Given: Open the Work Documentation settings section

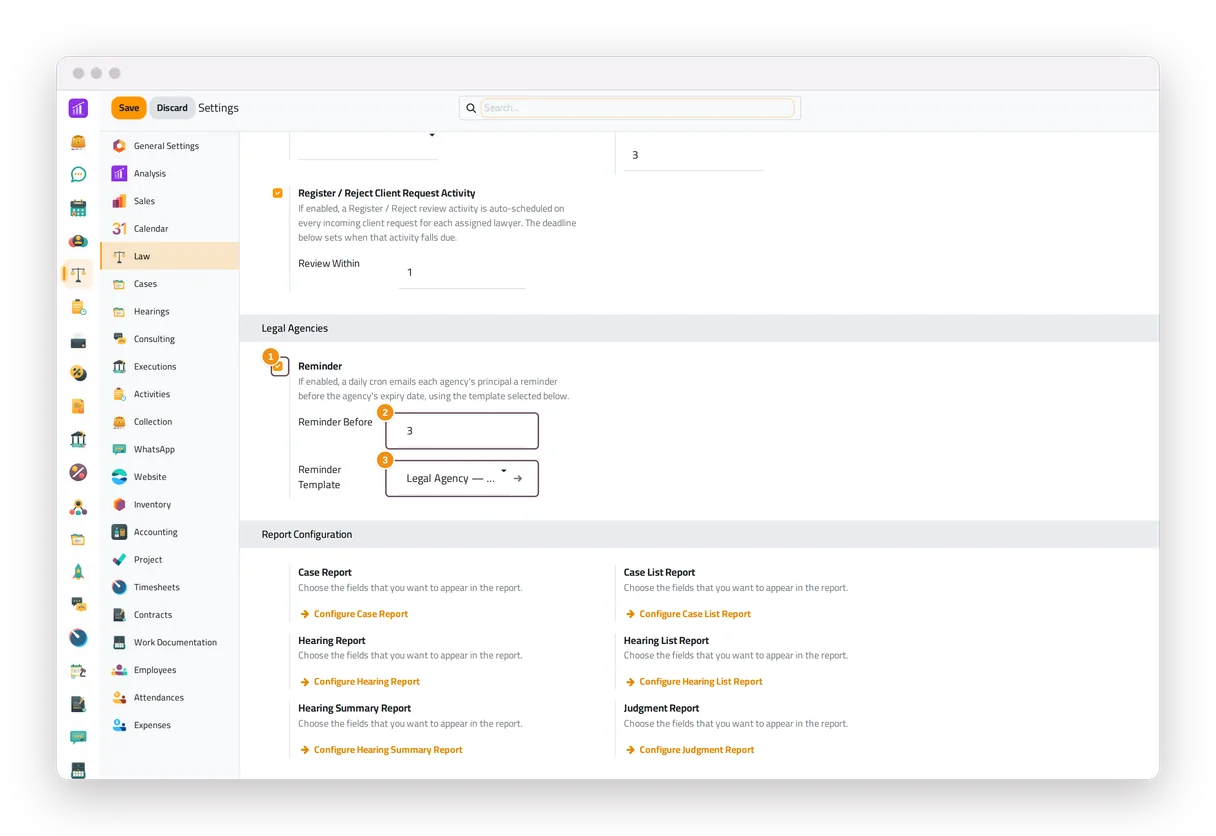Looking at the screenshot, I should pos(170,643).
